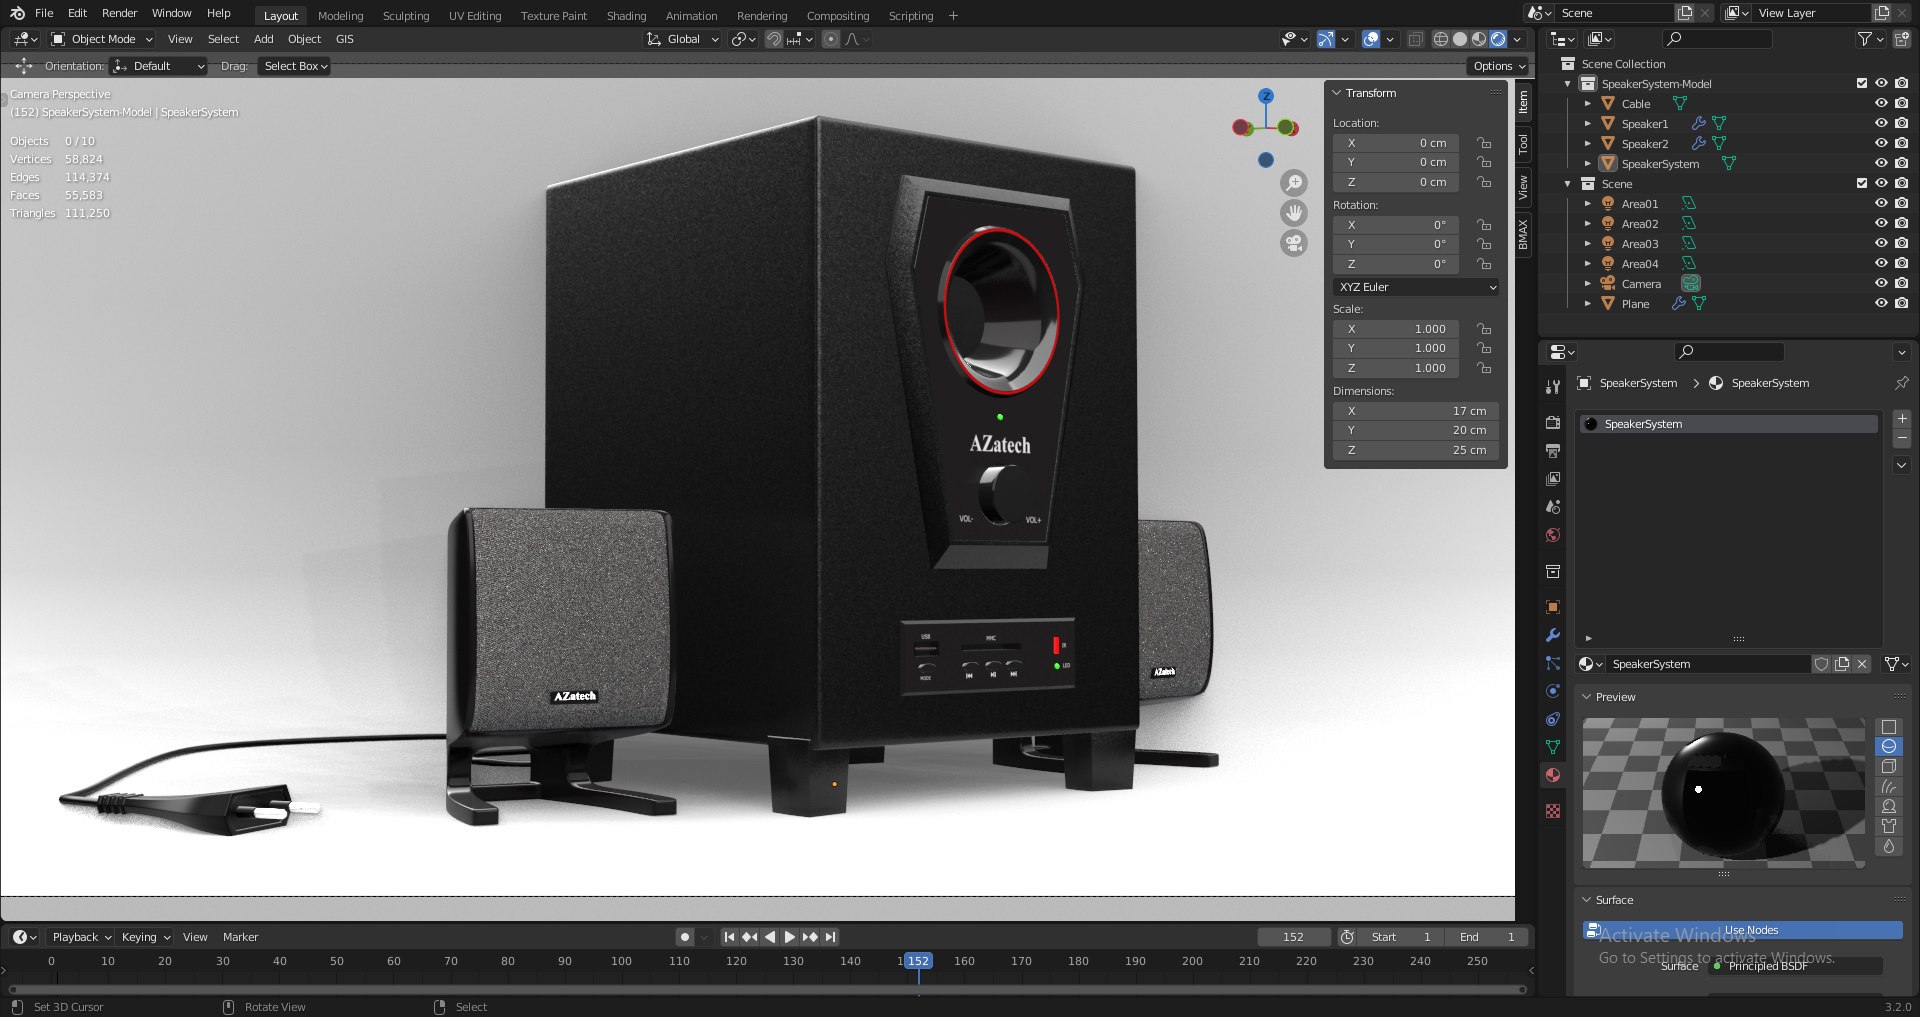1920x1017 pixels.
Task: Disable Plane in renders
Action: (x=1901, y=303)
